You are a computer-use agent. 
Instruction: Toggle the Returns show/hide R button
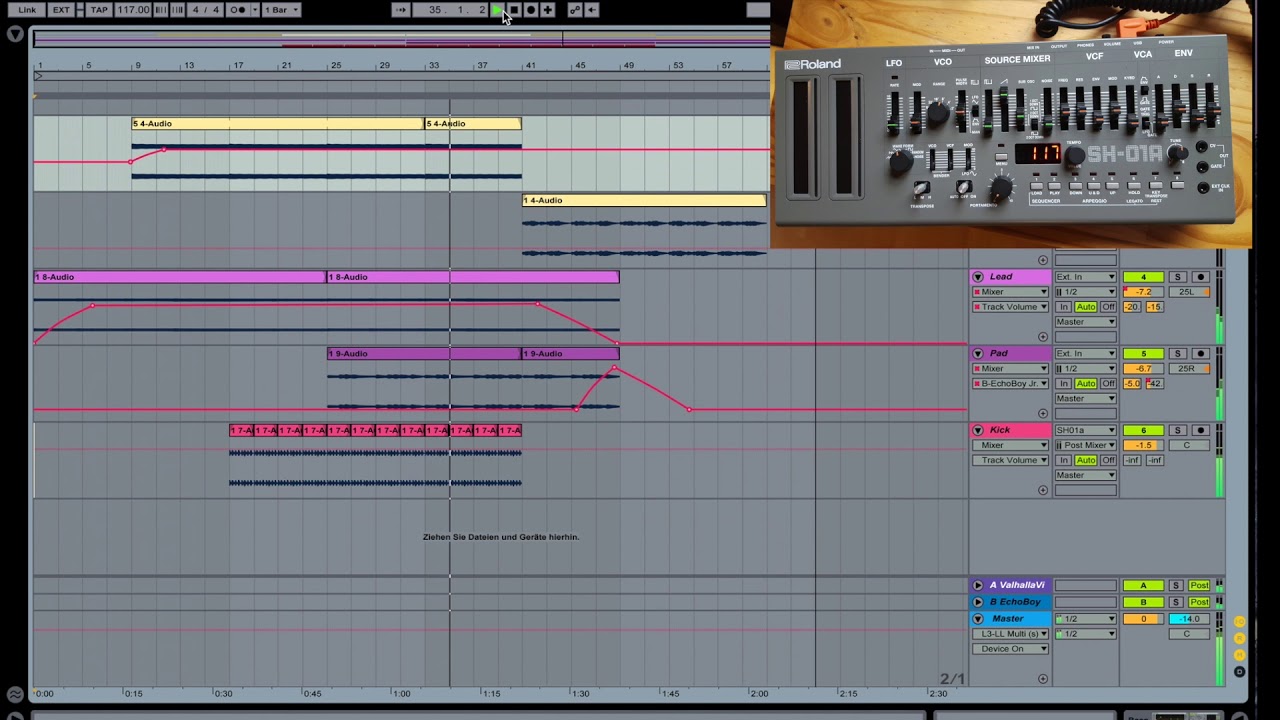click(1240, 638)
